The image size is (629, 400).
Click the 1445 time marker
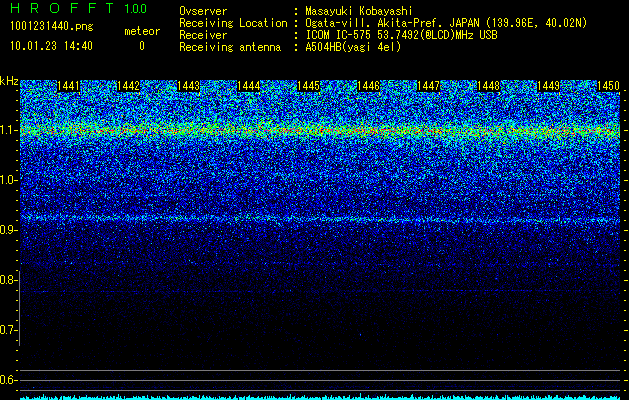pyautogui.click(x=308, y=86)
